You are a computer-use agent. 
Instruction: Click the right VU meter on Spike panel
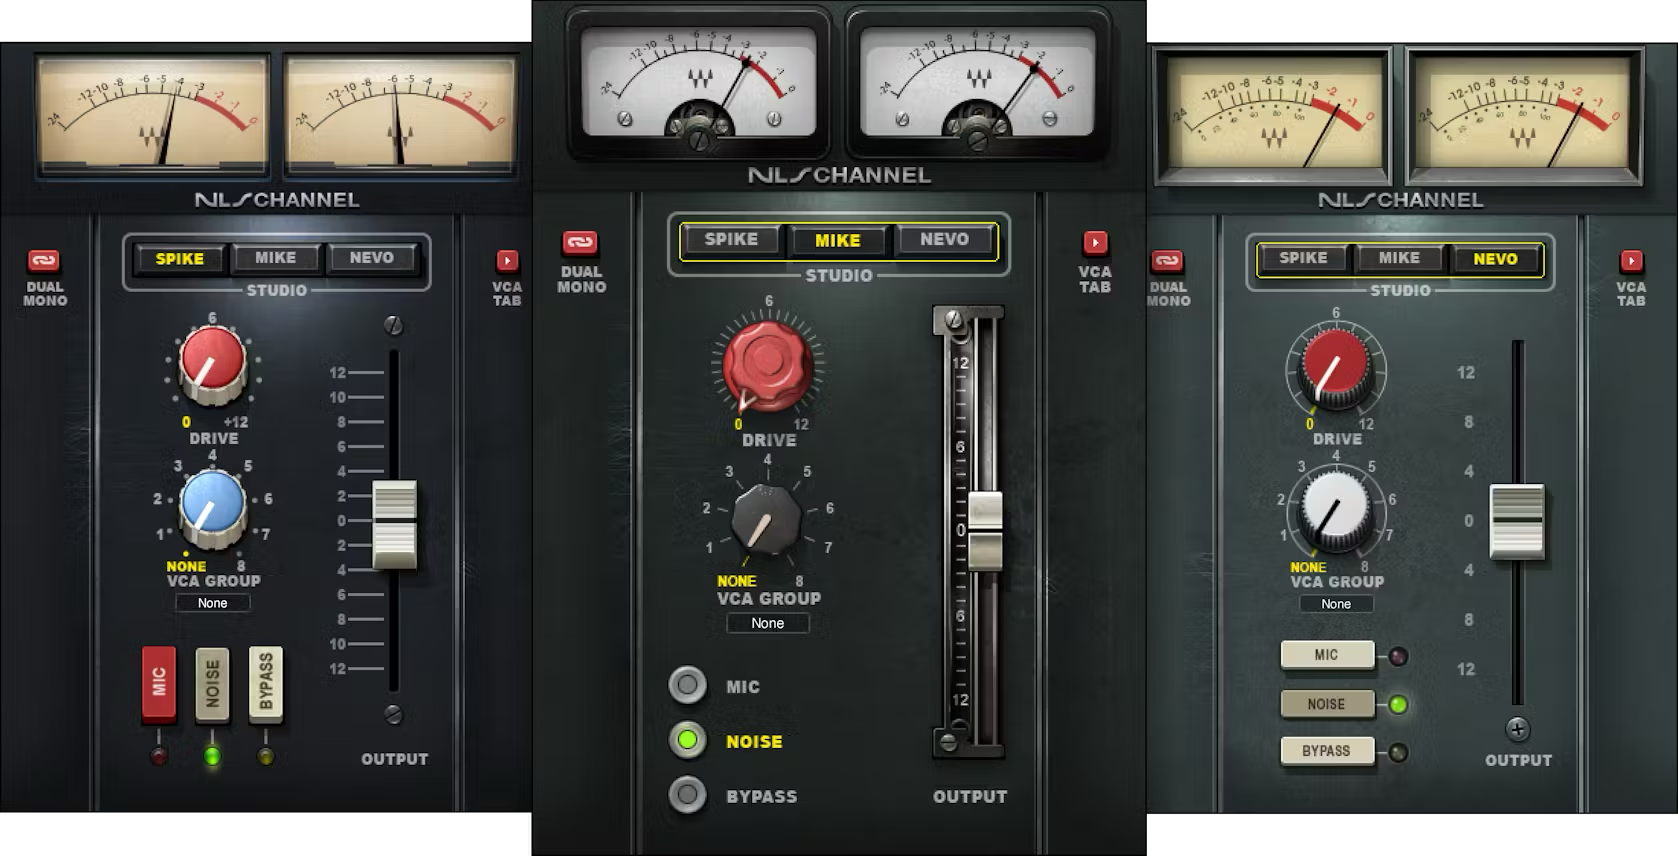point(401,115)
